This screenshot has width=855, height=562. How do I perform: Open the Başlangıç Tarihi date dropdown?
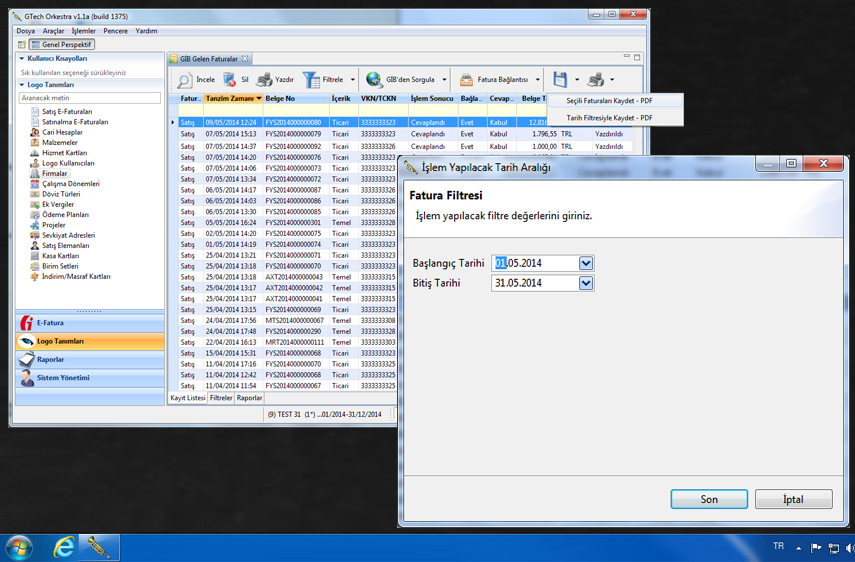pyautogui.click(x=586, y=263)
